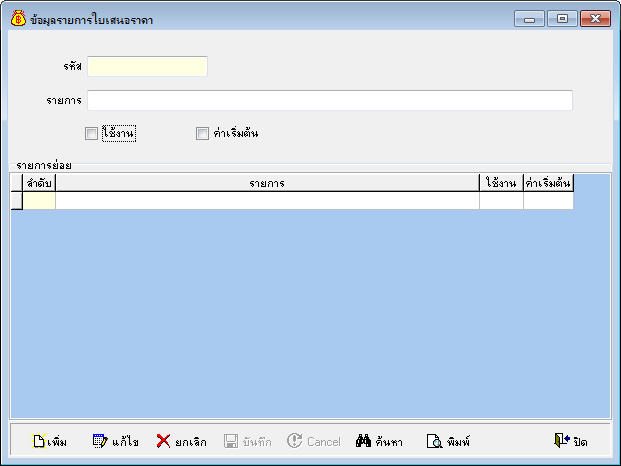Tick the ค่าเริ่มต้น checkbox
Image resolution: width=621 pixels, height=466 pixels.
click(202, 133)
